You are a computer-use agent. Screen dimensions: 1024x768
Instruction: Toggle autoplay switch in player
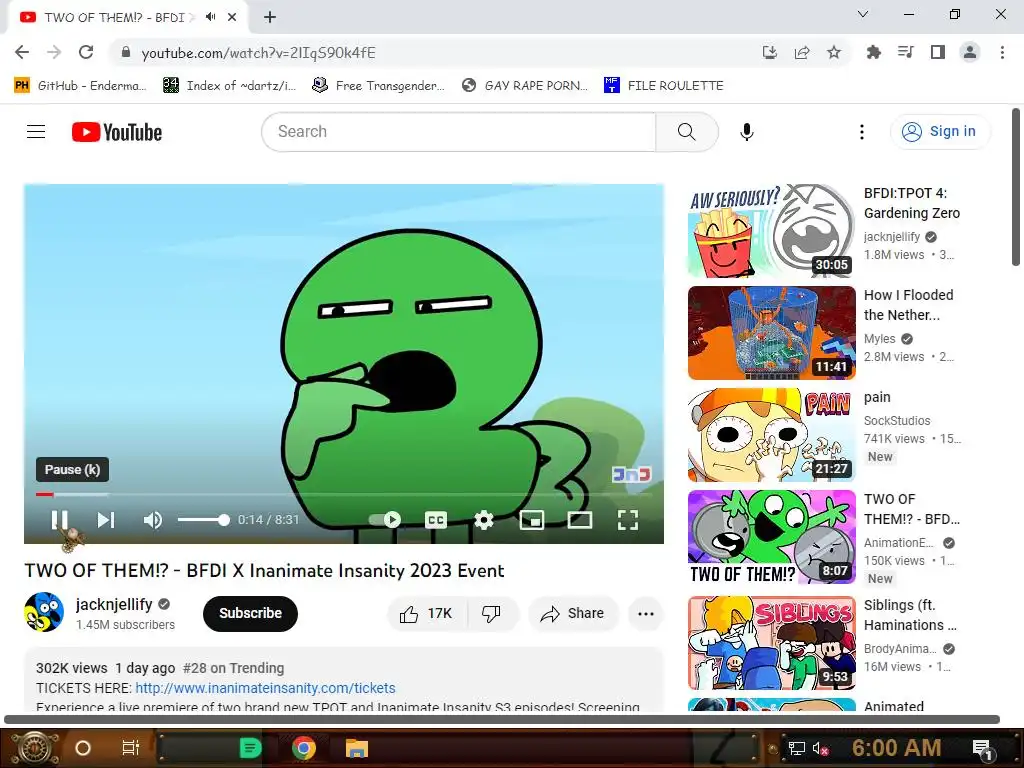(x=385, y=520)
